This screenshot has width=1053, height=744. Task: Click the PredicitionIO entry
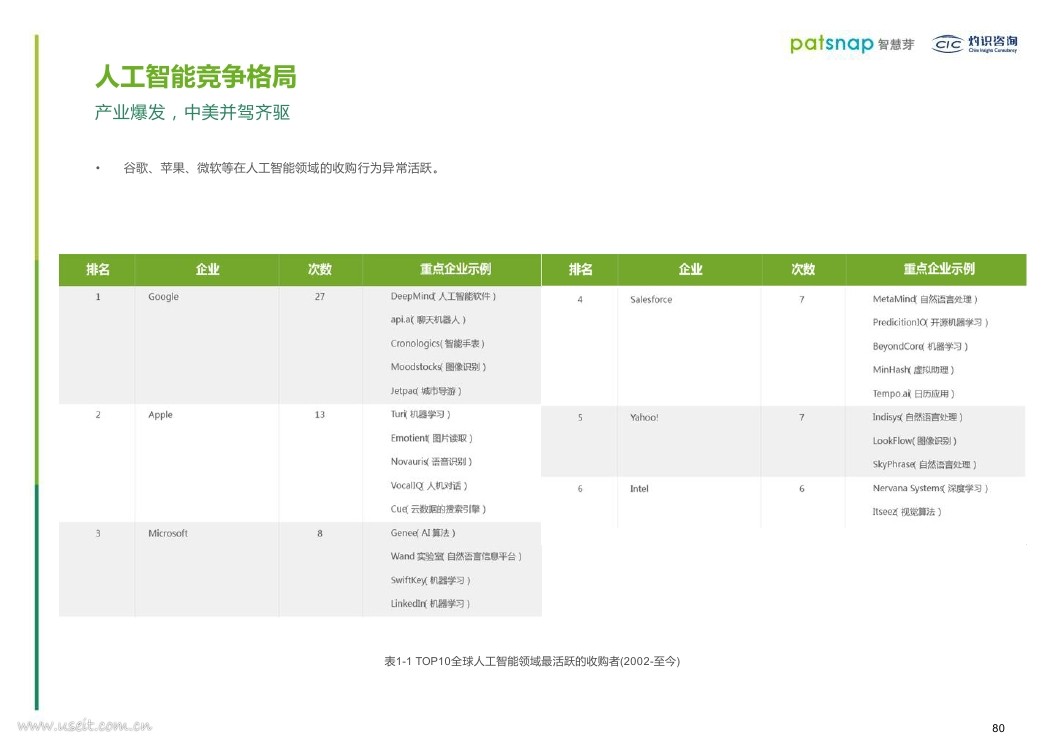tap(930, 322)
